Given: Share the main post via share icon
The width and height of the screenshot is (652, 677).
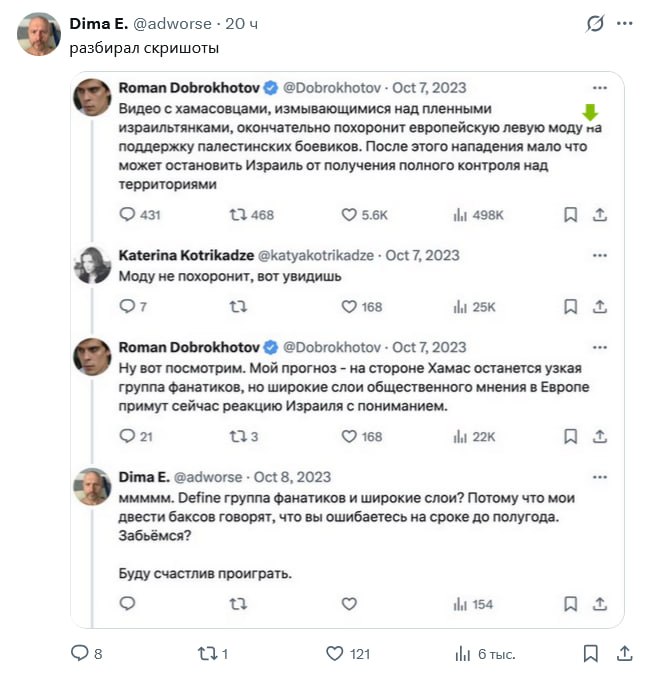Looking at the screenshot, I should pos(625,653).
